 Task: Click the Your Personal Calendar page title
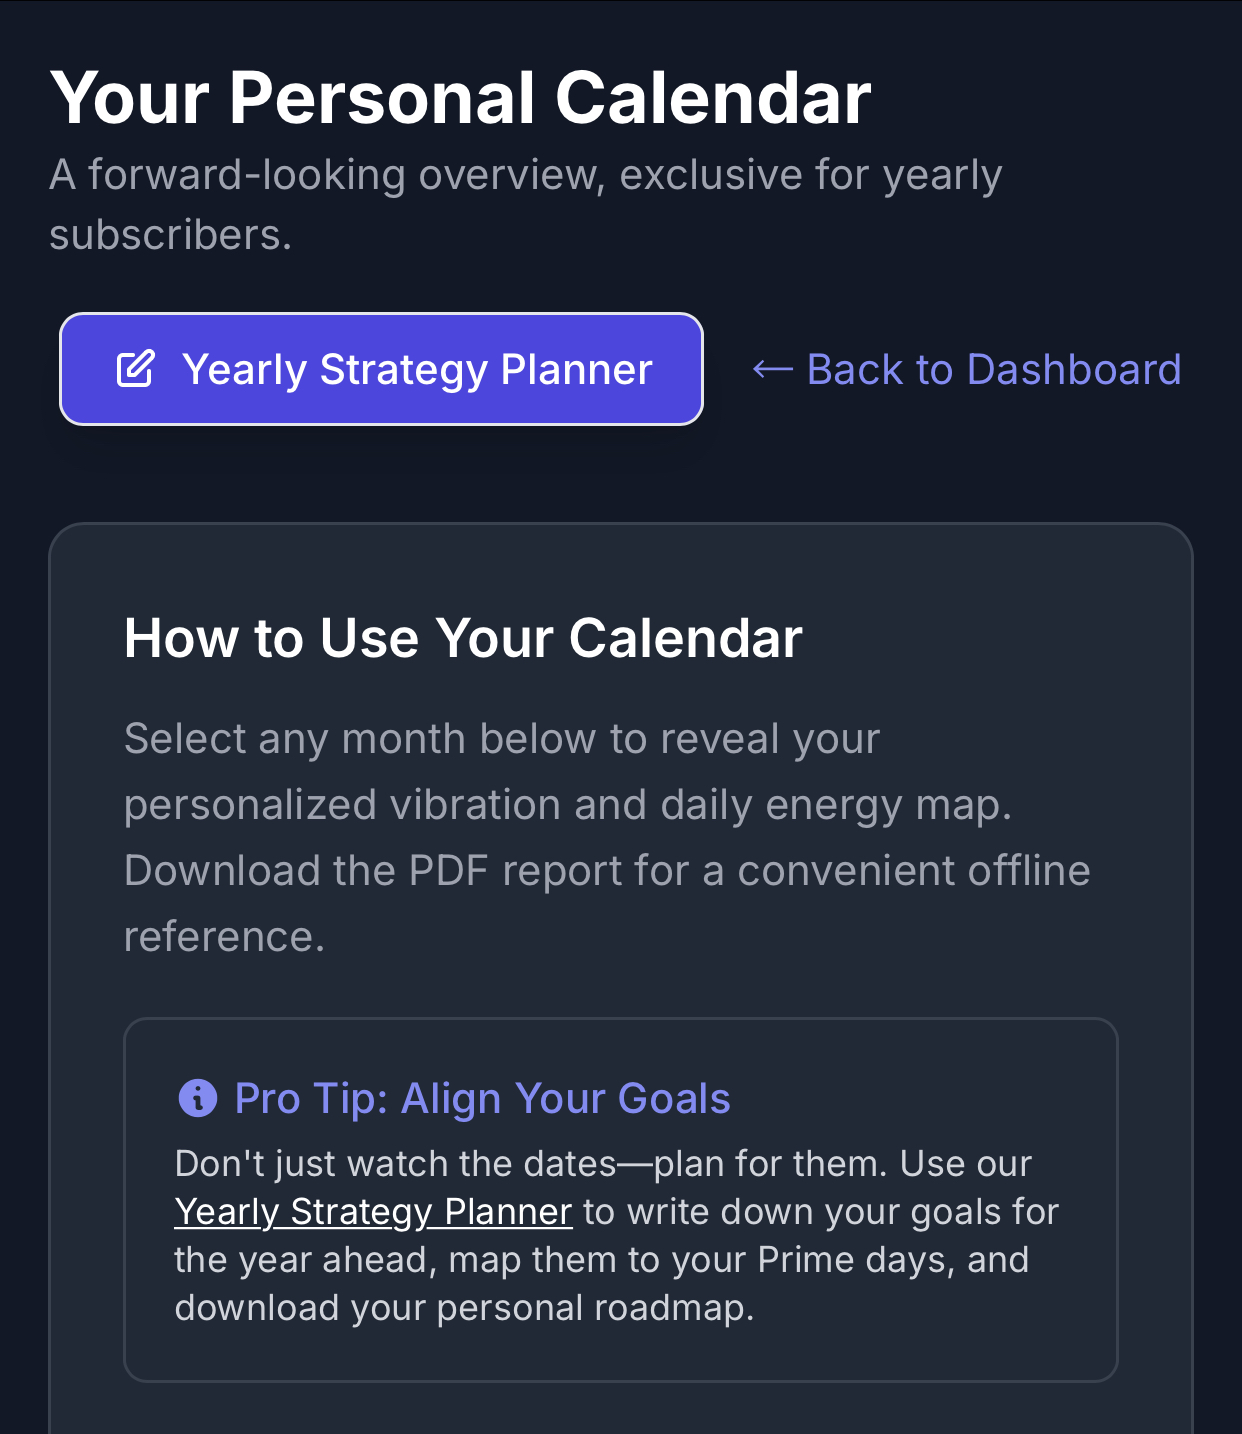tap(462, 97)
